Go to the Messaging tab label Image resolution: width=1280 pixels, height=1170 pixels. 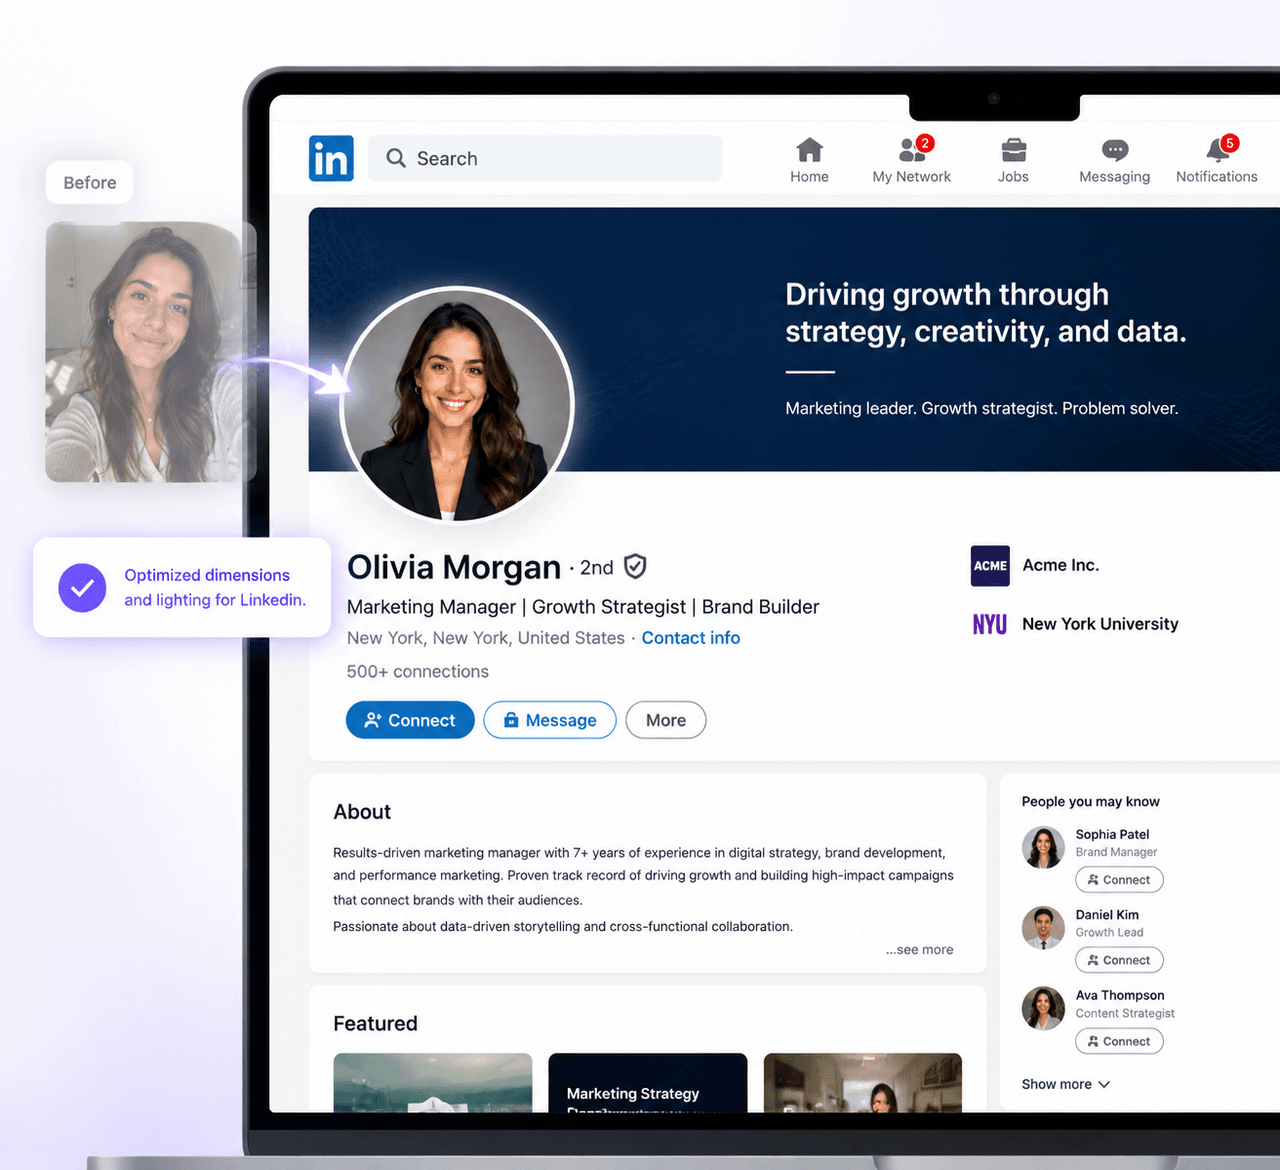pos(1115,176)
